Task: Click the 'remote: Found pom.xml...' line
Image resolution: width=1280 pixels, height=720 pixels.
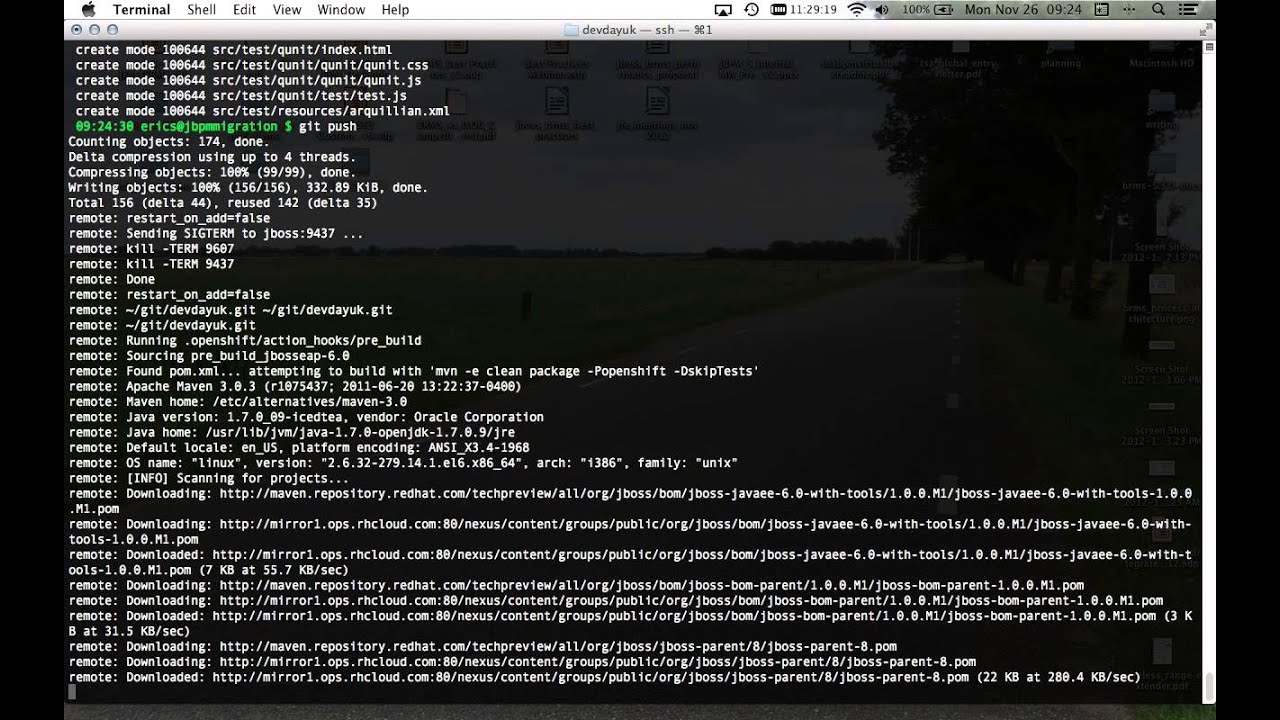Action: [413, 371]
